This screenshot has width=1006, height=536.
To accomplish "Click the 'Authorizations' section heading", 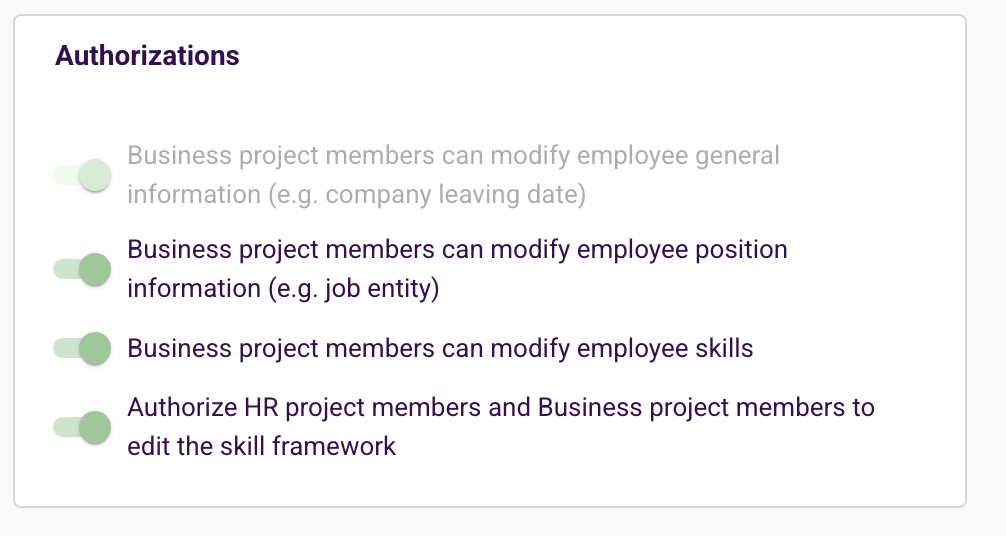I will click(147, 56).
